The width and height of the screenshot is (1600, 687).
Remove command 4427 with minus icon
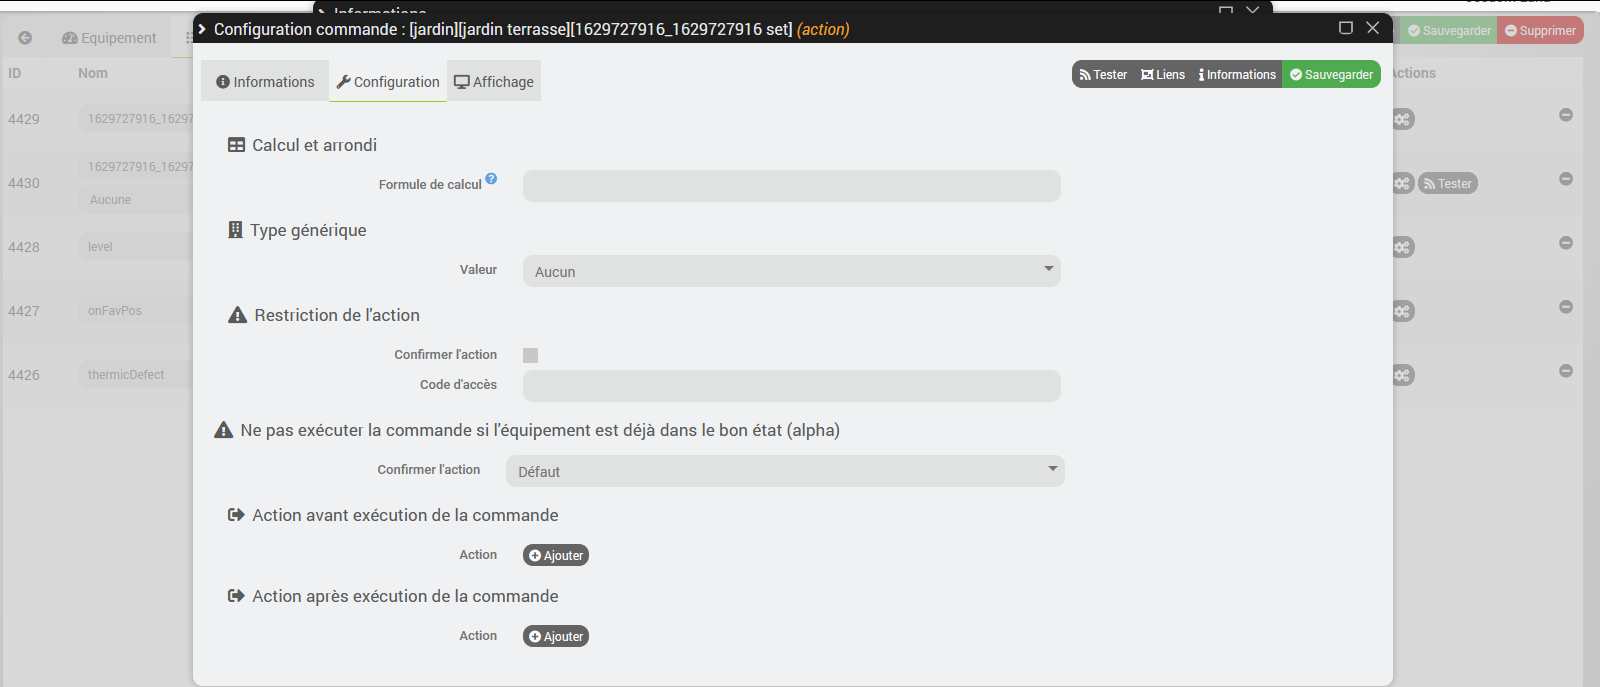click(x=1566, y=307)
